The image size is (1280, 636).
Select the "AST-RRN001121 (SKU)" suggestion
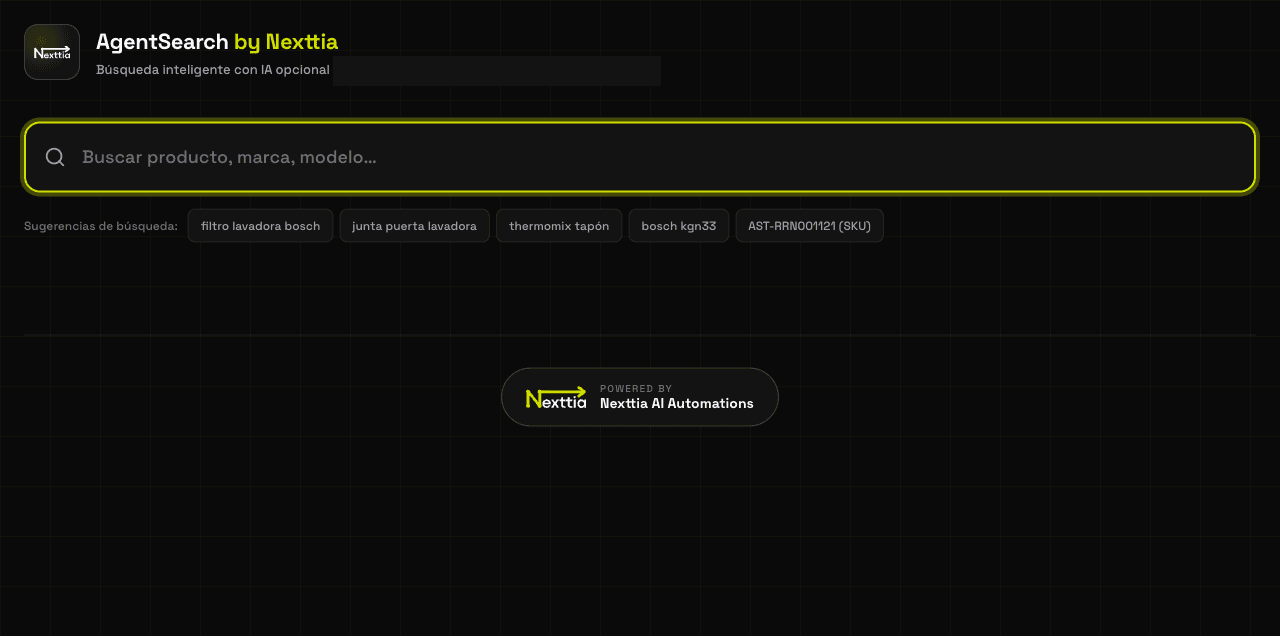pyautogui.click(x=809, y=226)
